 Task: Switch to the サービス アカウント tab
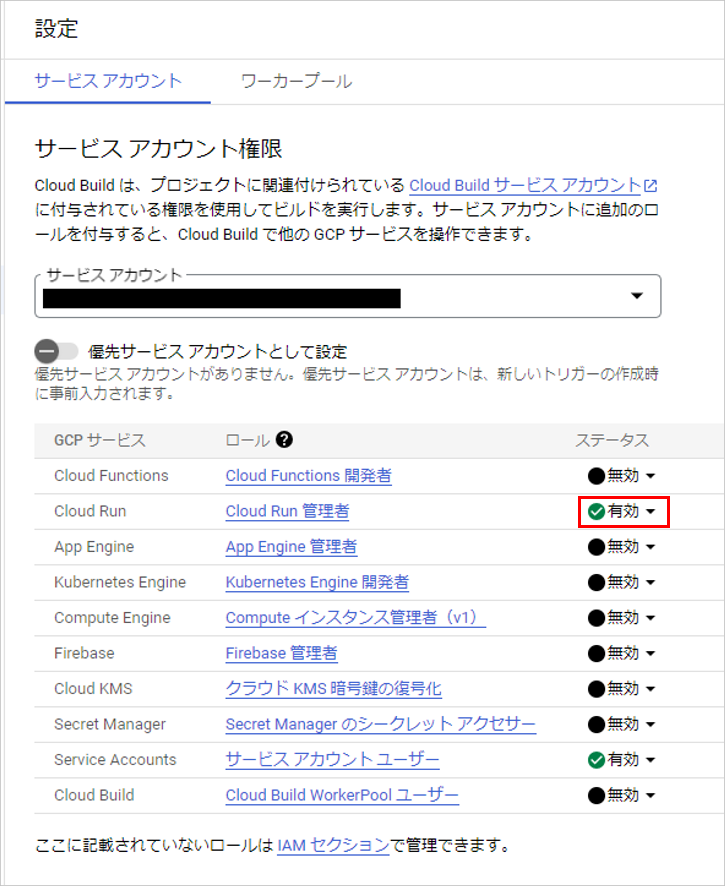pos(108,81)
